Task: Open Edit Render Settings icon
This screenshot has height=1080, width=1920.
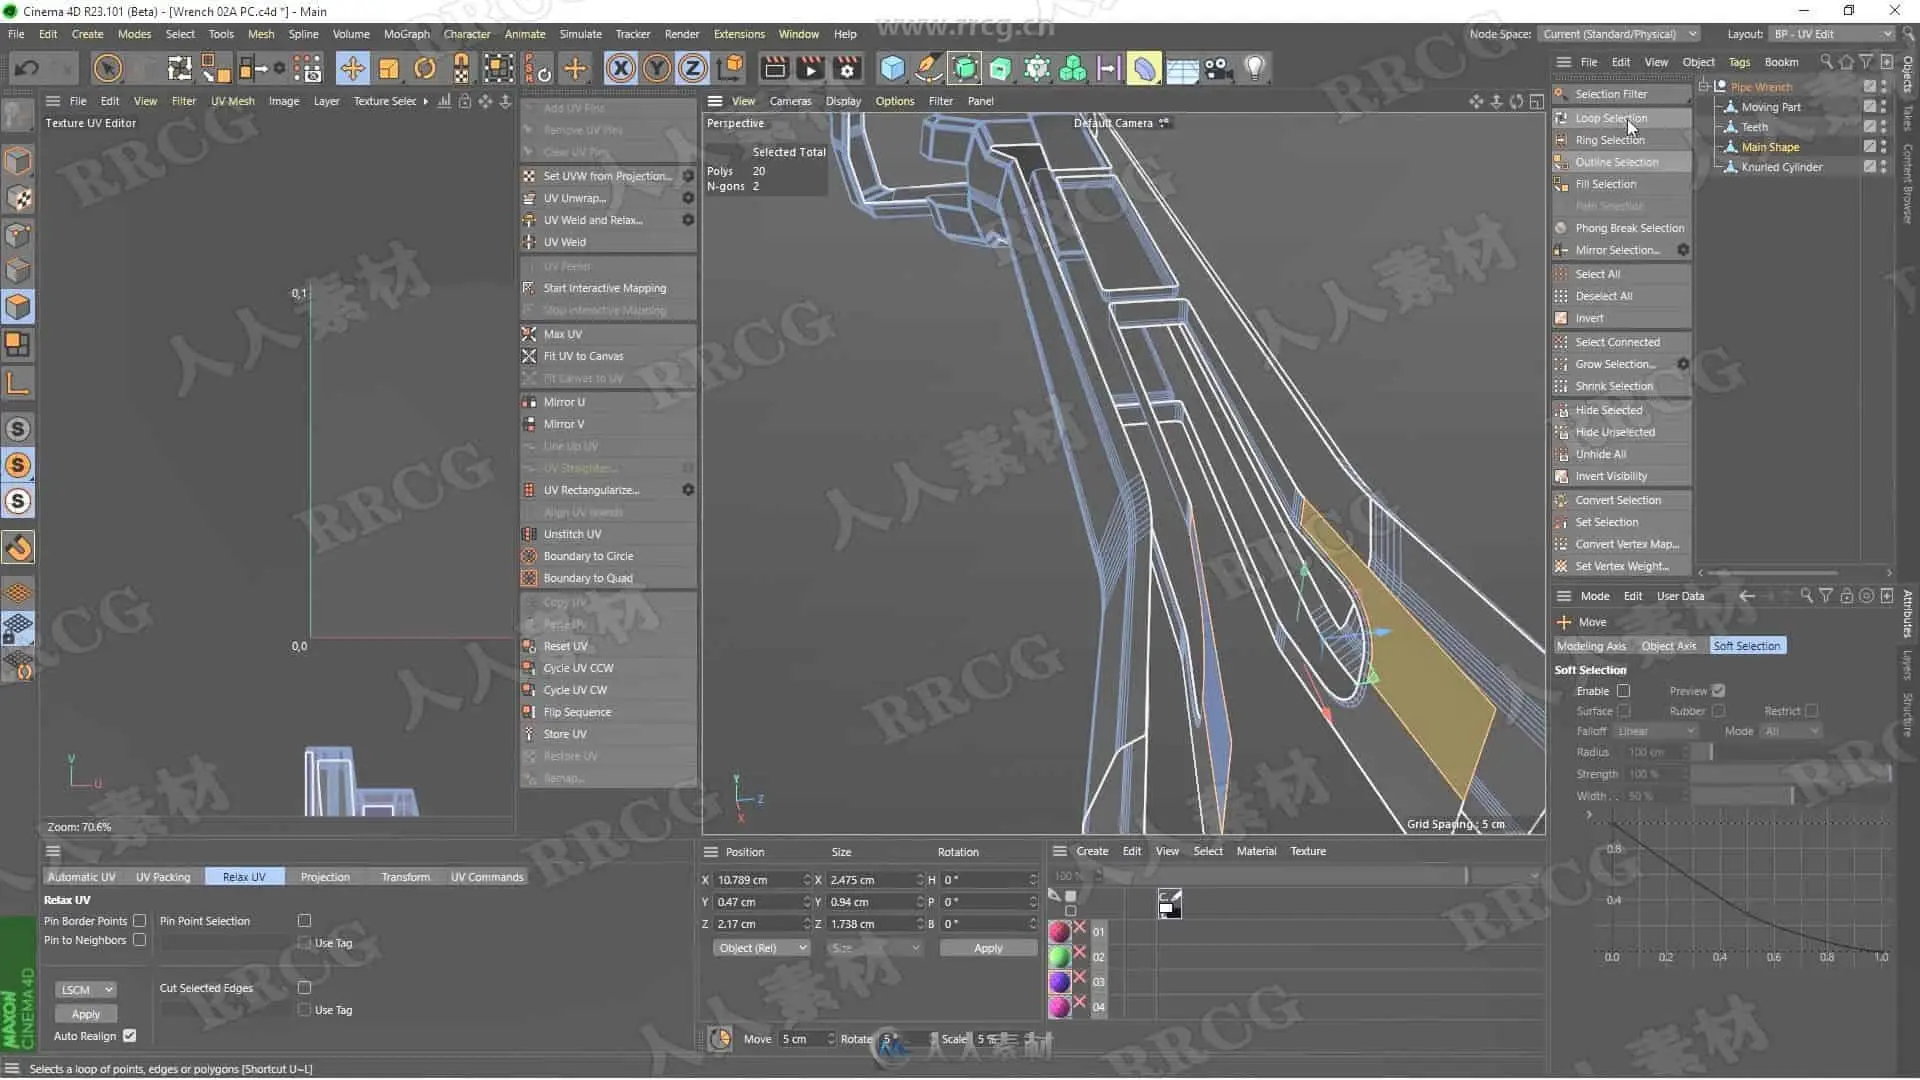Action: (847, 68)
